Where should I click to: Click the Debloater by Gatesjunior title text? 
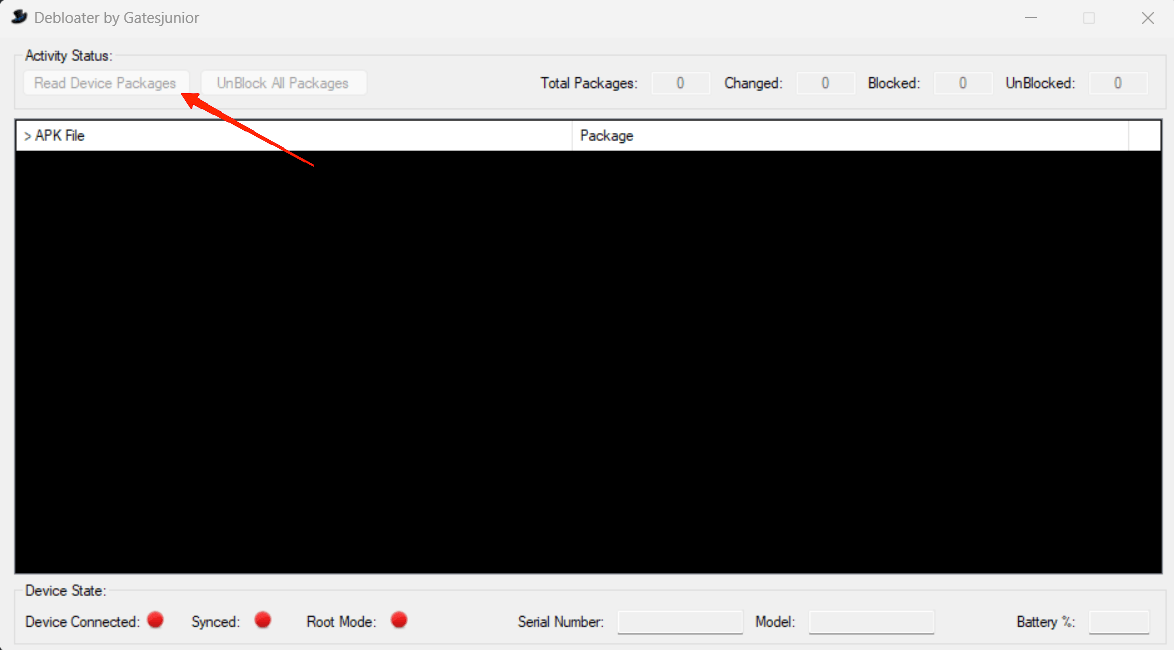(x=117, y=18)
